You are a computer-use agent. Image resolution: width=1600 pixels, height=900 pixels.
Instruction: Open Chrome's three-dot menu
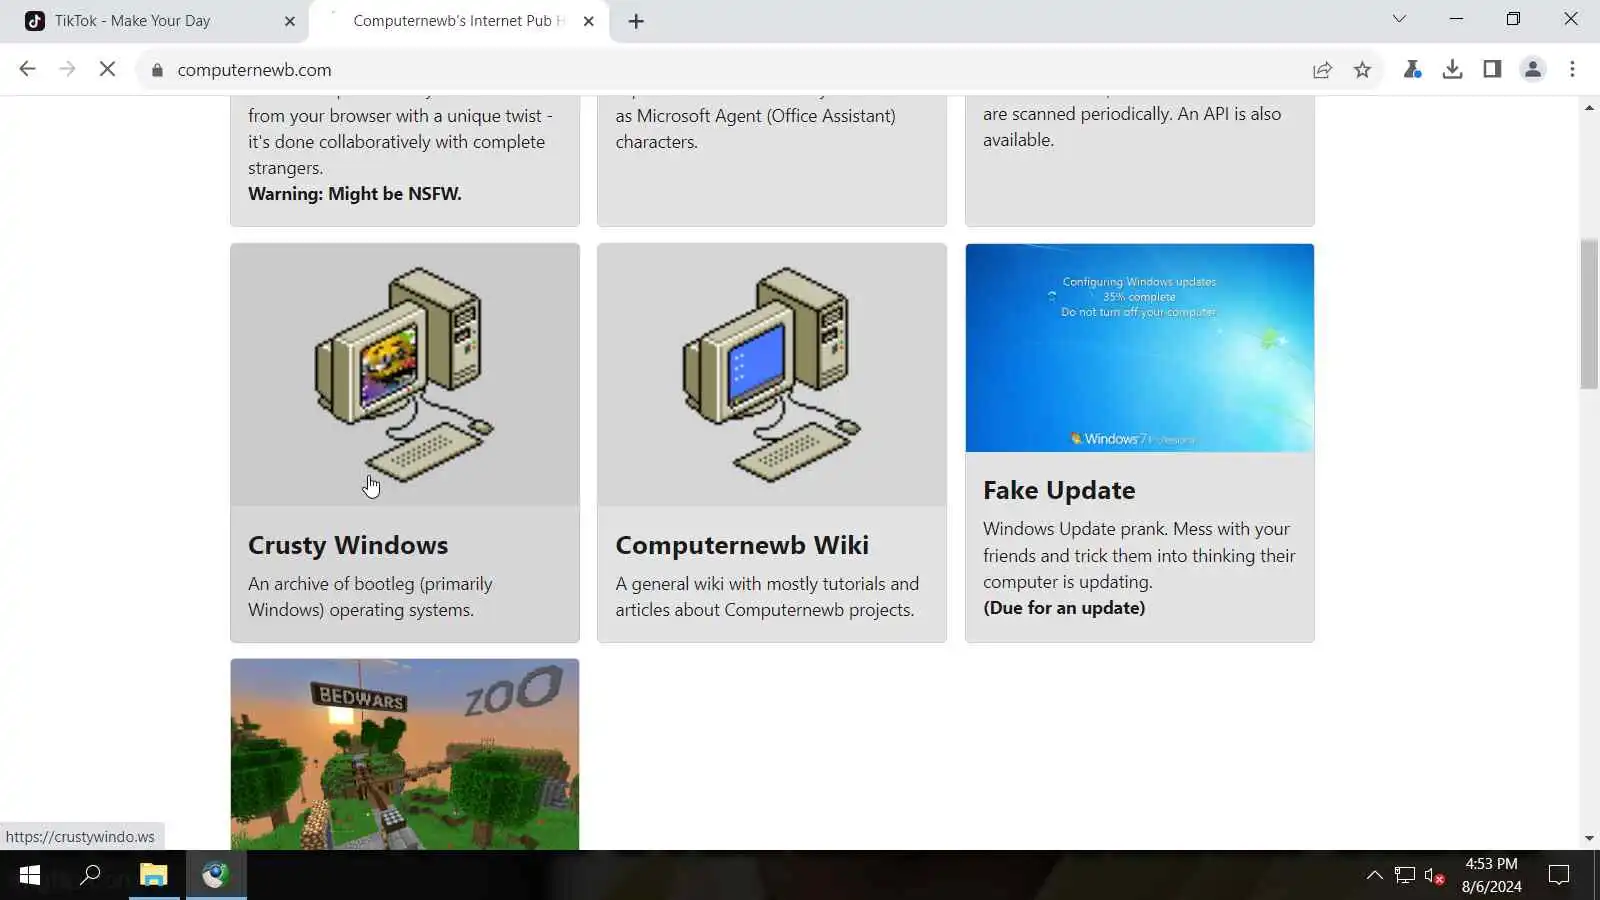(1572, 69)
